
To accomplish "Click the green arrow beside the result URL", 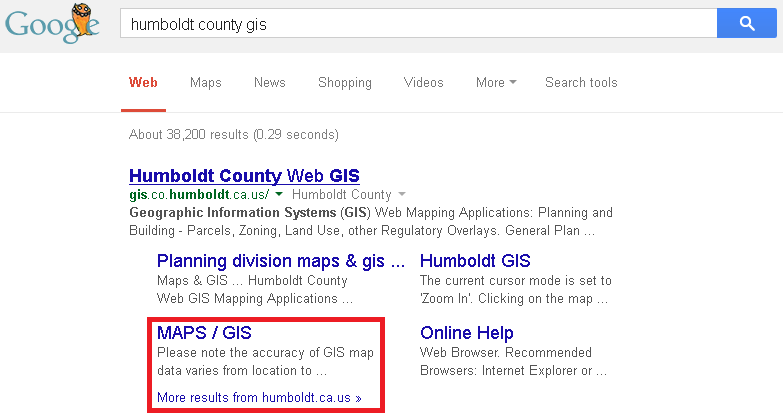I will coord(280,195).
